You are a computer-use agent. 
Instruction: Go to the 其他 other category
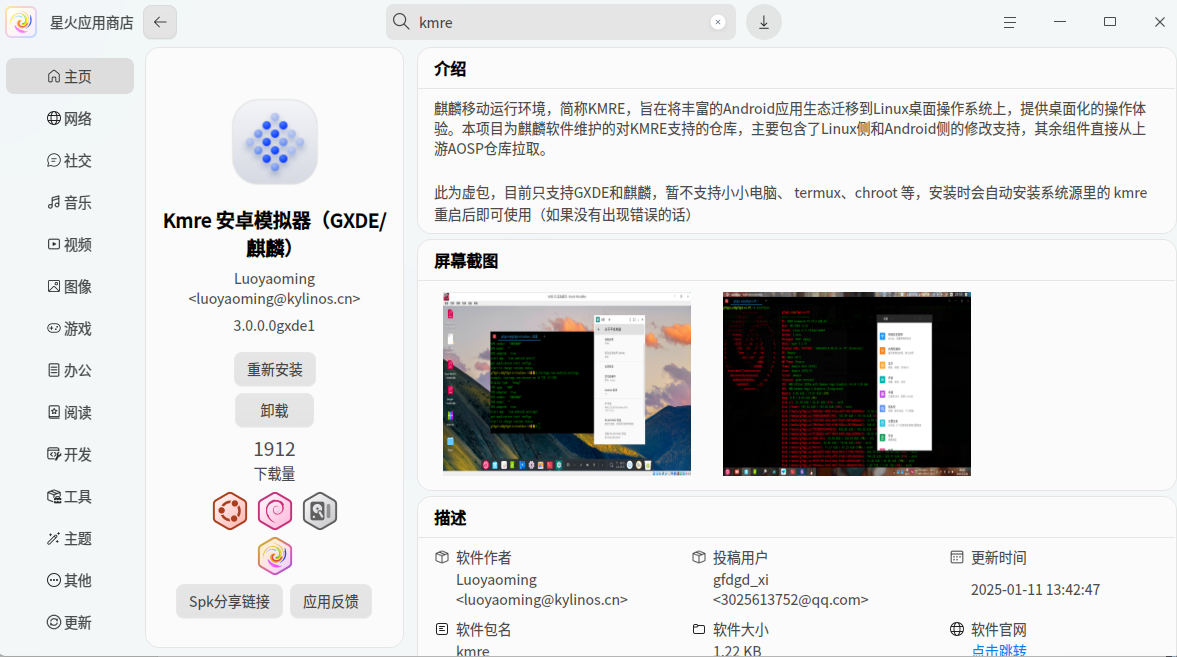click(70, 580)
